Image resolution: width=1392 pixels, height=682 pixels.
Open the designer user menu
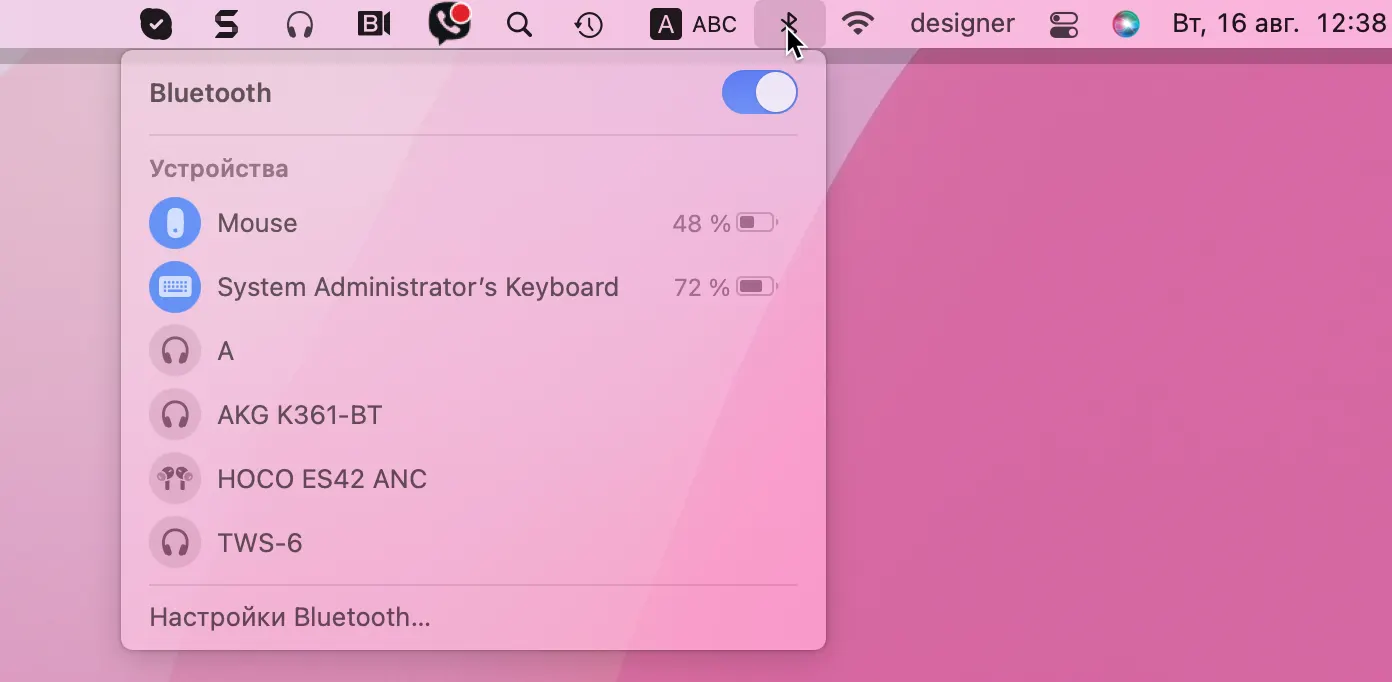[x=962, y=24]
